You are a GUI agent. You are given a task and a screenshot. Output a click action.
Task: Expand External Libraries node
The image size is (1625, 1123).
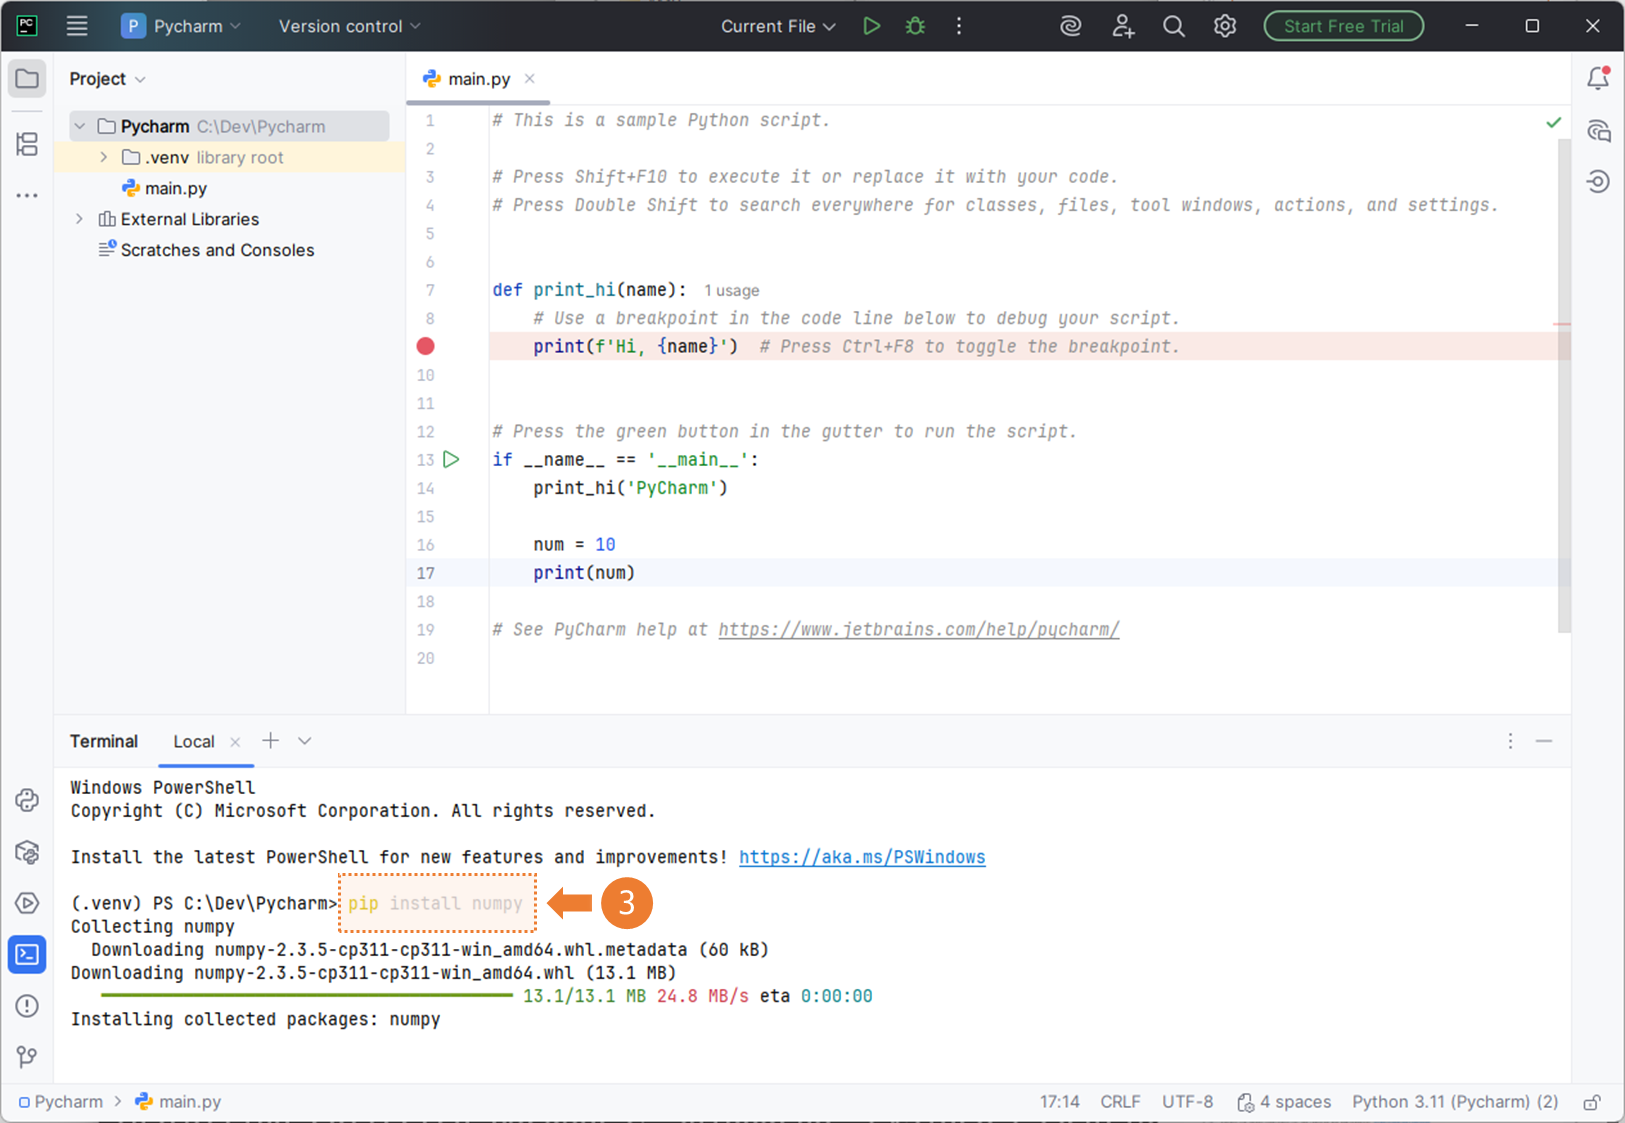80,219
